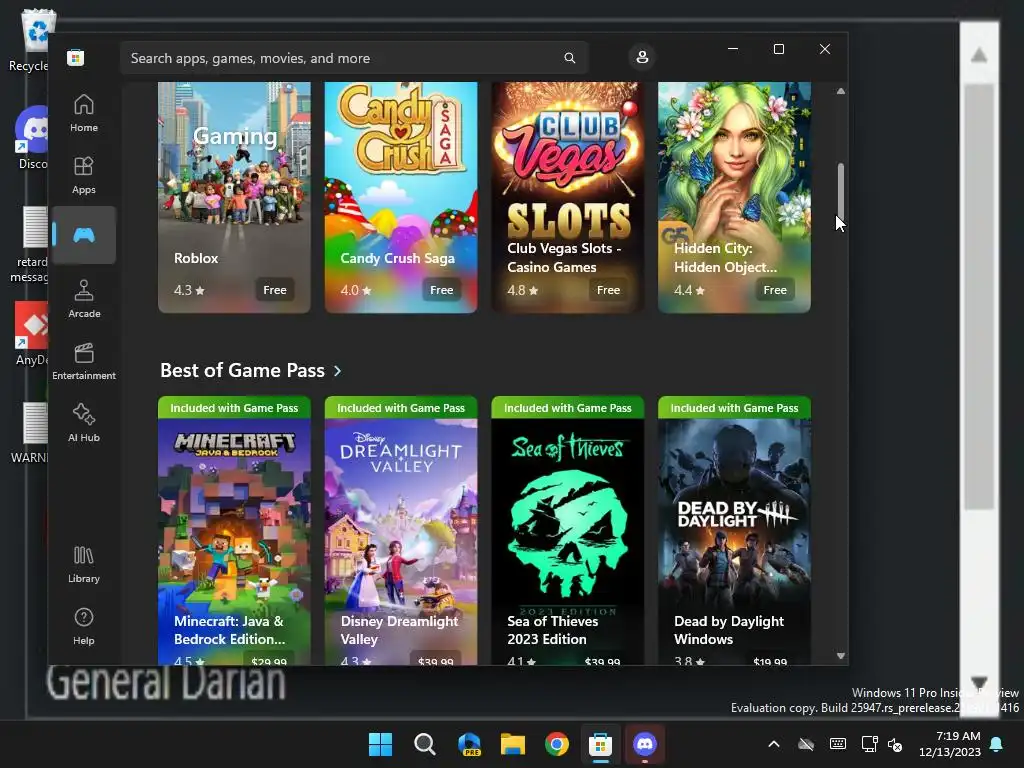Open the Arcade section in sidebar
1024x768 pixels.
pos(84,299)
